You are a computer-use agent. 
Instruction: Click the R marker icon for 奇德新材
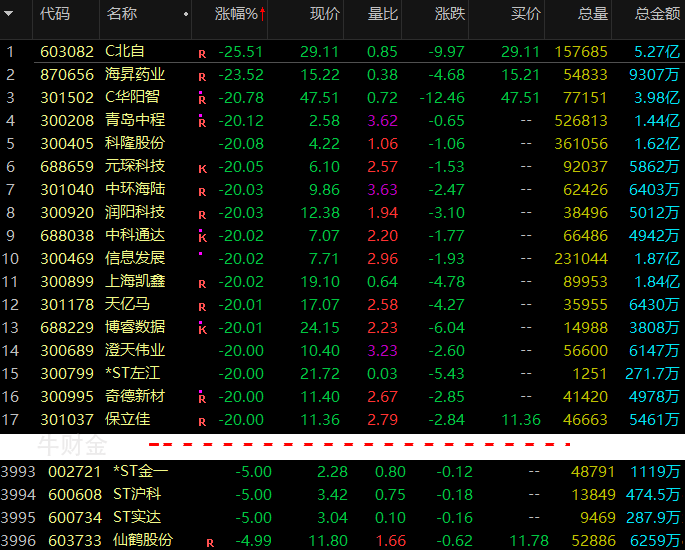point(202,399)
